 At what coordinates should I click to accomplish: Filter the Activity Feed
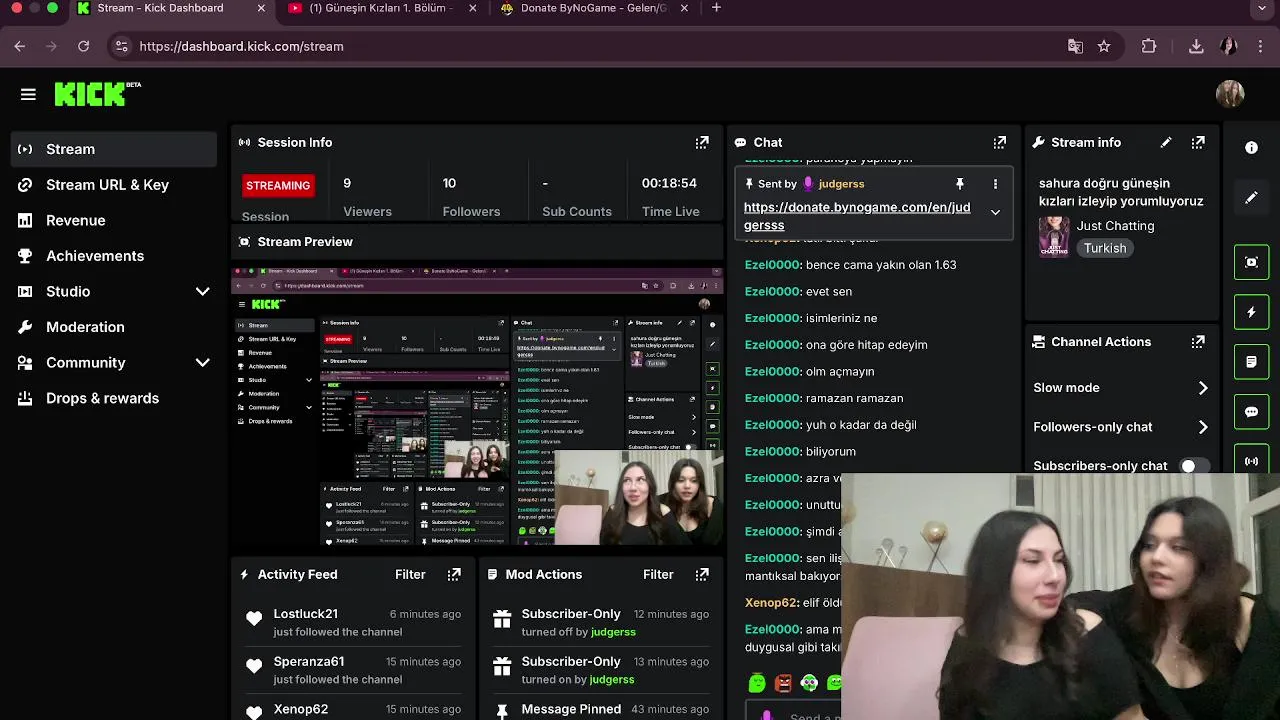click(410, 575)
